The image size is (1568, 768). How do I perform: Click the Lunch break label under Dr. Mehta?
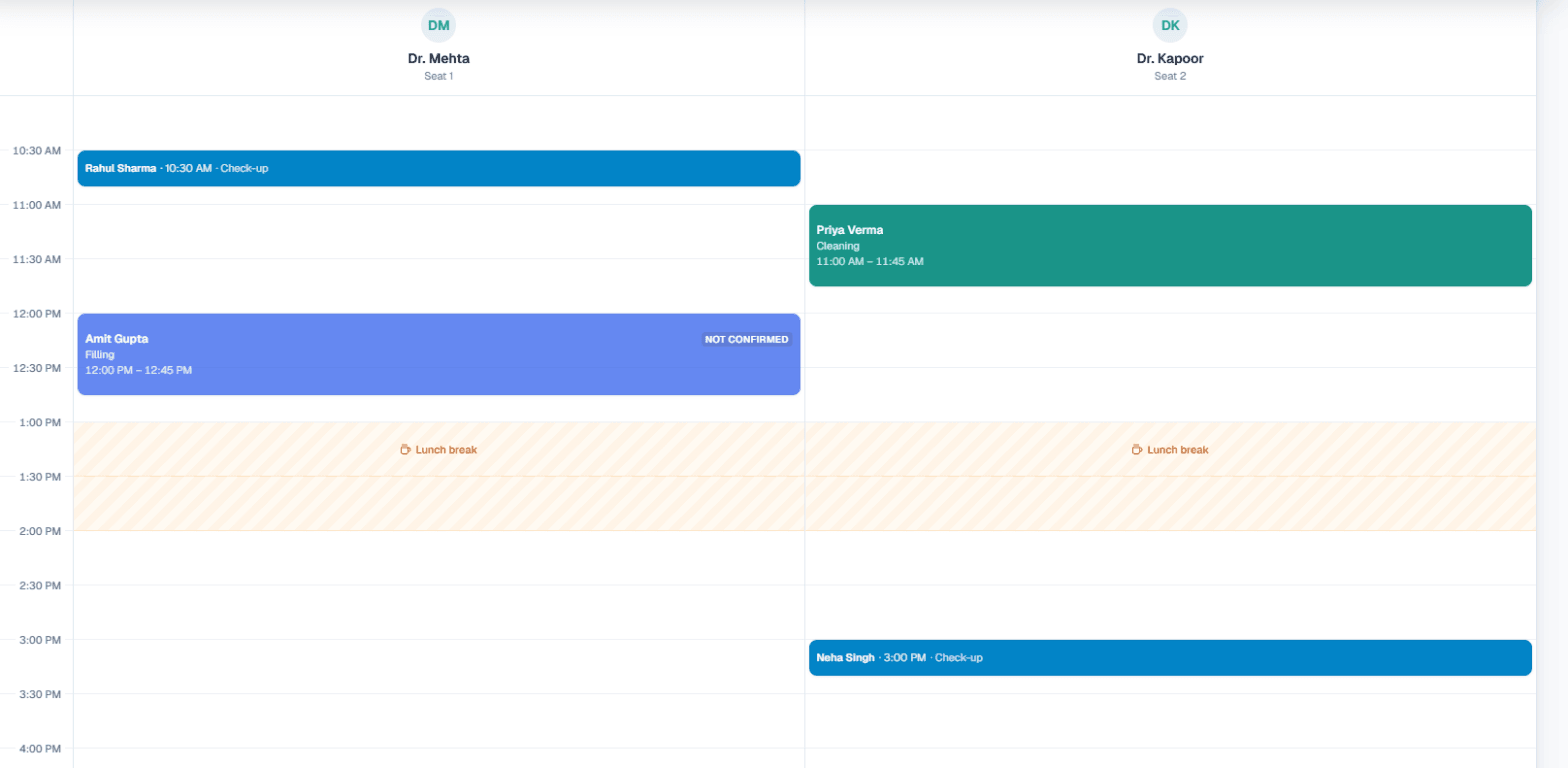pos(446,450)
